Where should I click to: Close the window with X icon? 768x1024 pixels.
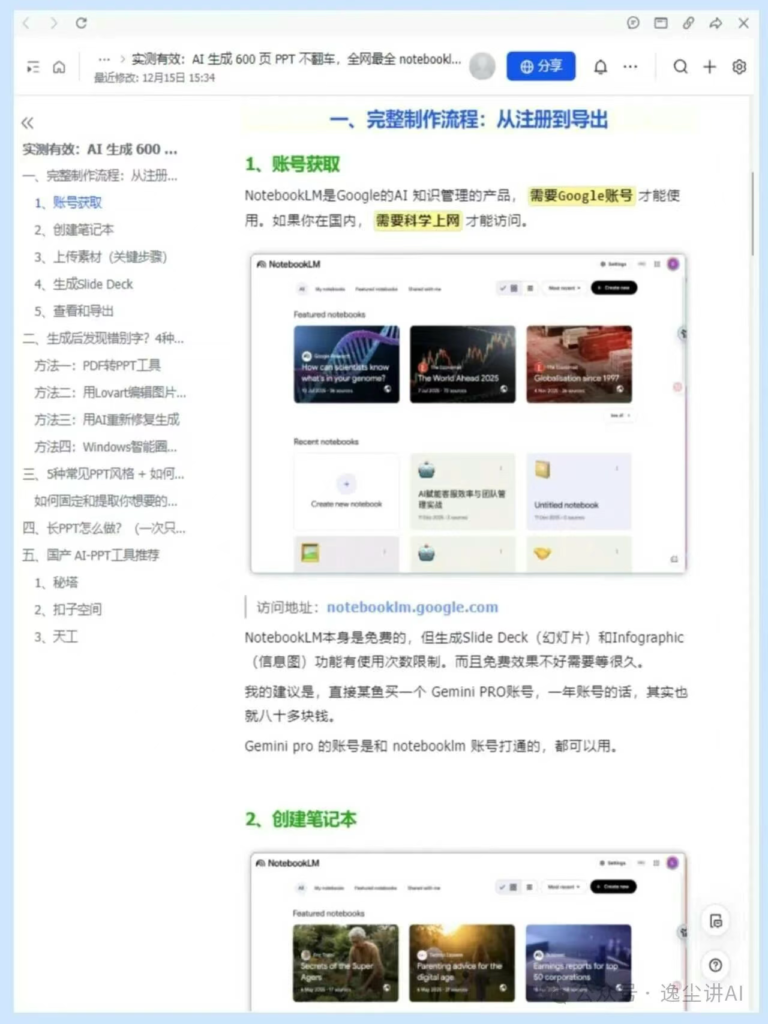pyautogui.click(x=743, y=24)
